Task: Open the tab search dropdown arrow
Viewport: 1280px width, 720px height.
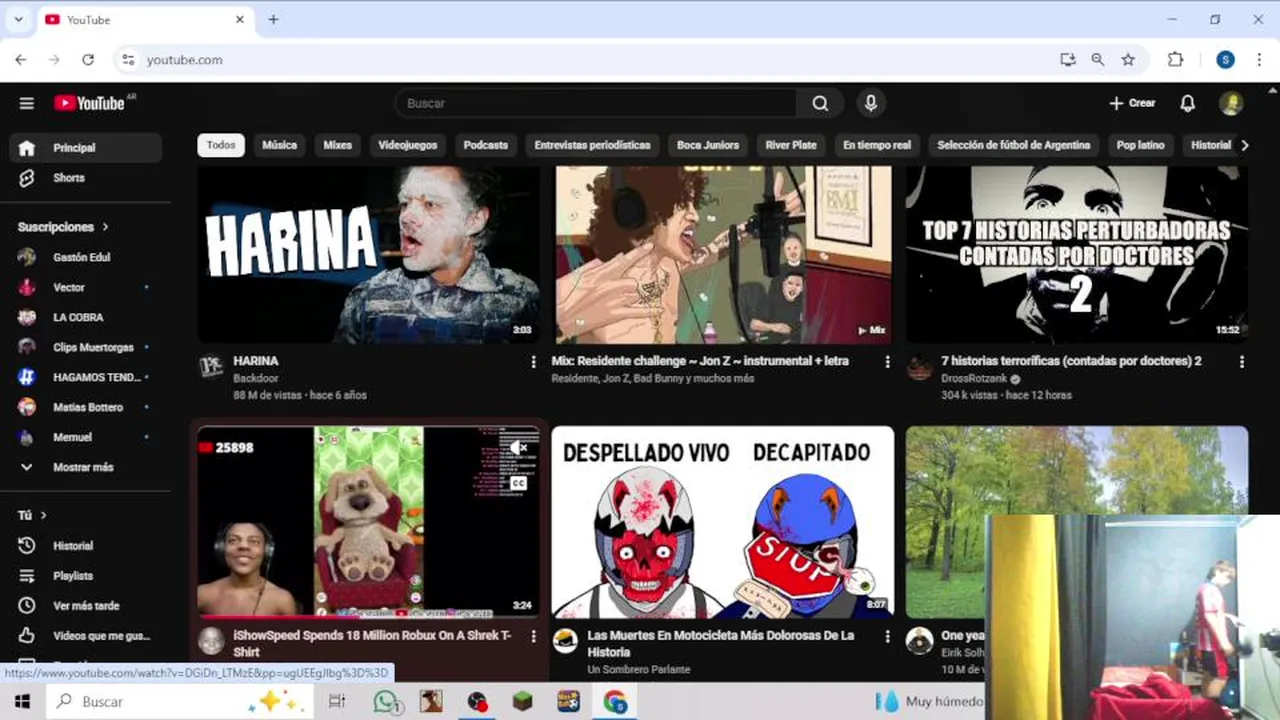Action: click(18, 19)
